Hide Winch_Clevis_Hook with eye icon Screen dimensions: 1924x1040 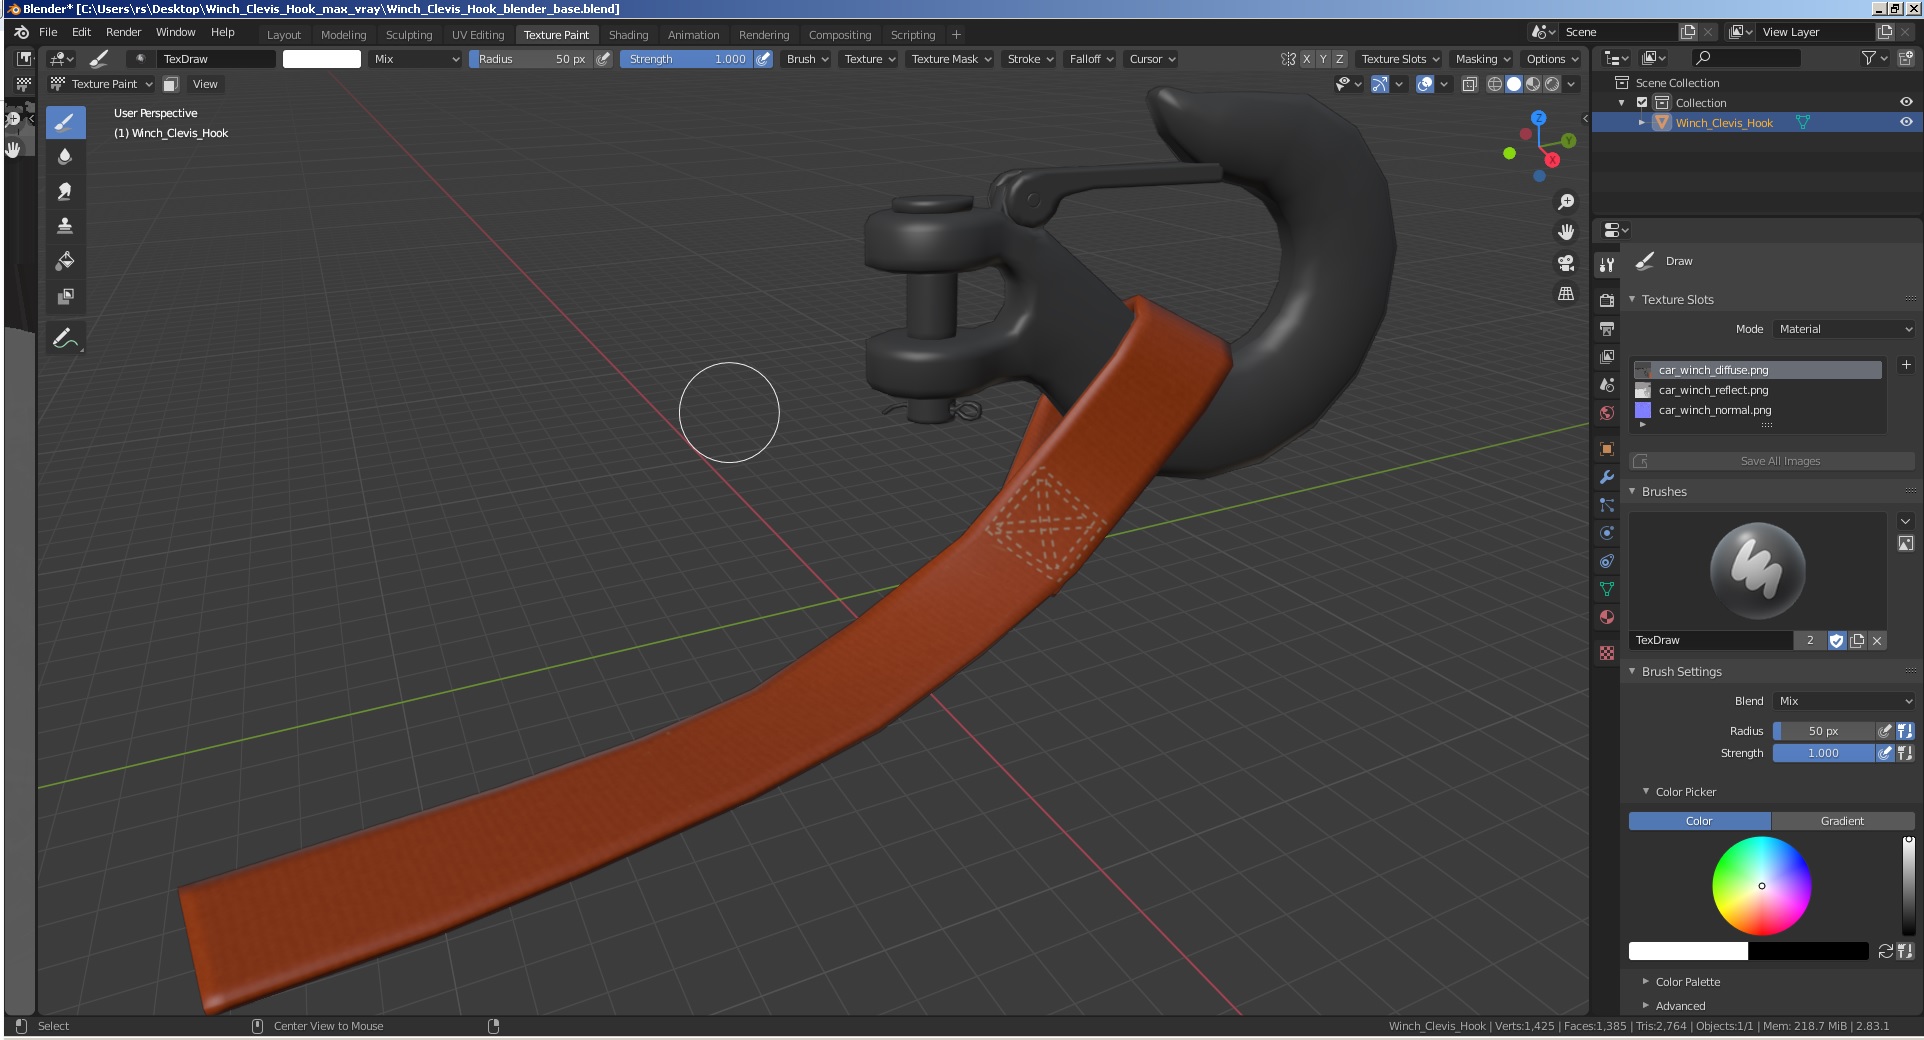[1906, 122]
